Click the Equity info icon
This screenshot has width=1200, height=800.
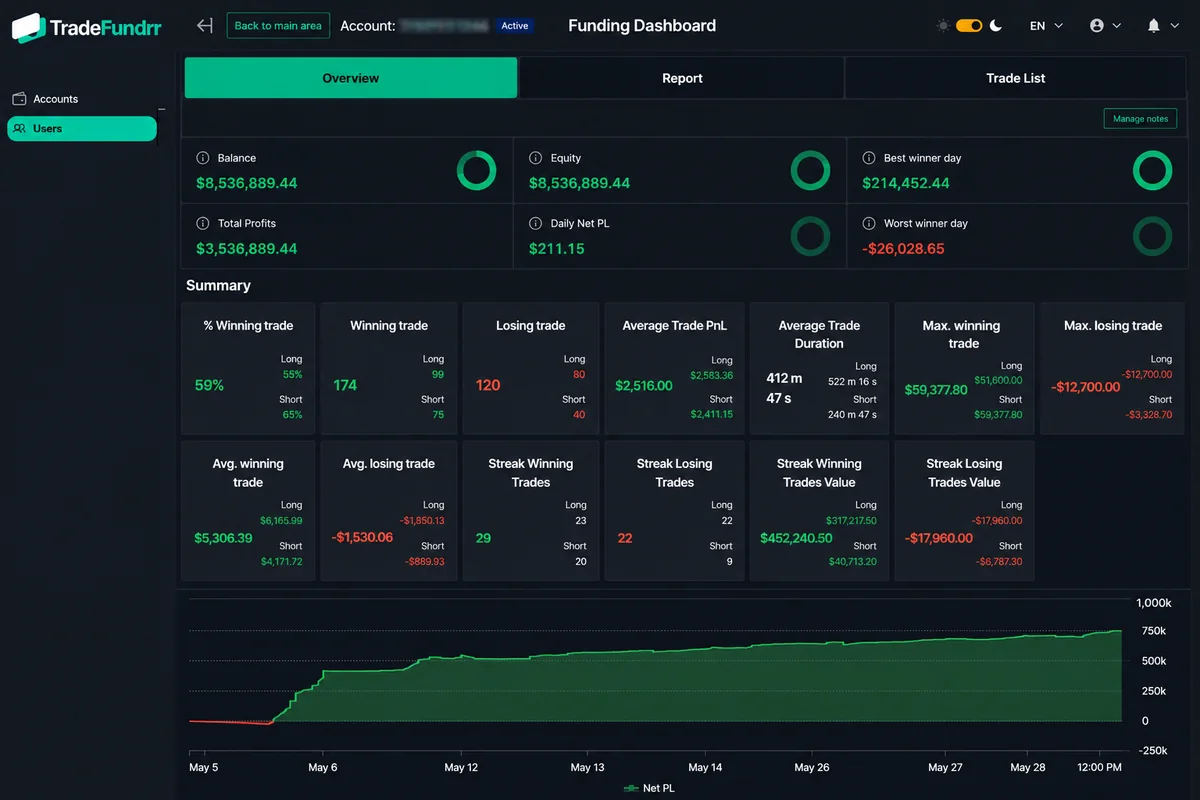coord(536,158)
